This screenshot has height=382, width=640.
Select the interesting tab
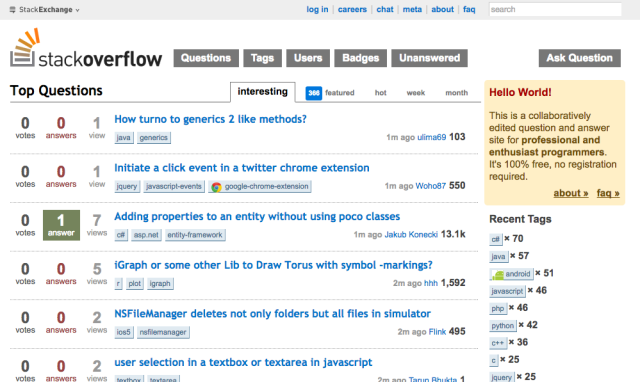262,92
